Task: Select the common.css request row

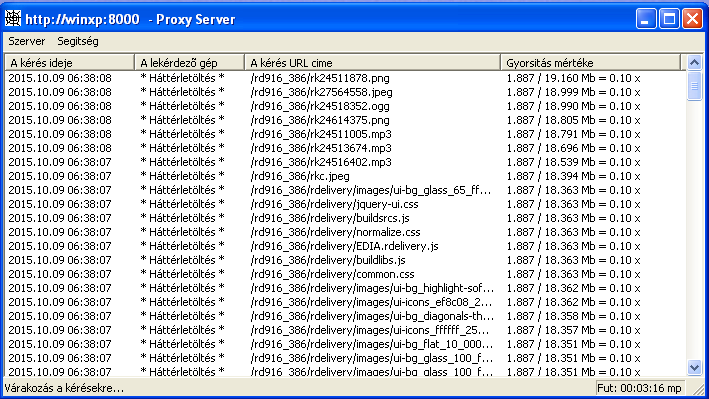Action: (x=345, y=275)
